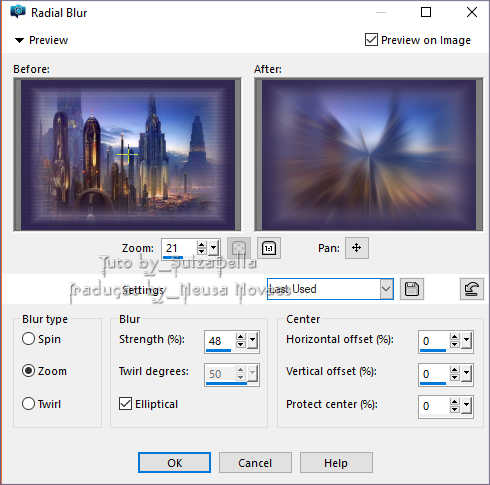Image resolution: width=490 pixels, height=485 pixels.
Task: Toggle Preview on Image checkbox
Action: (x=371, y=40)
